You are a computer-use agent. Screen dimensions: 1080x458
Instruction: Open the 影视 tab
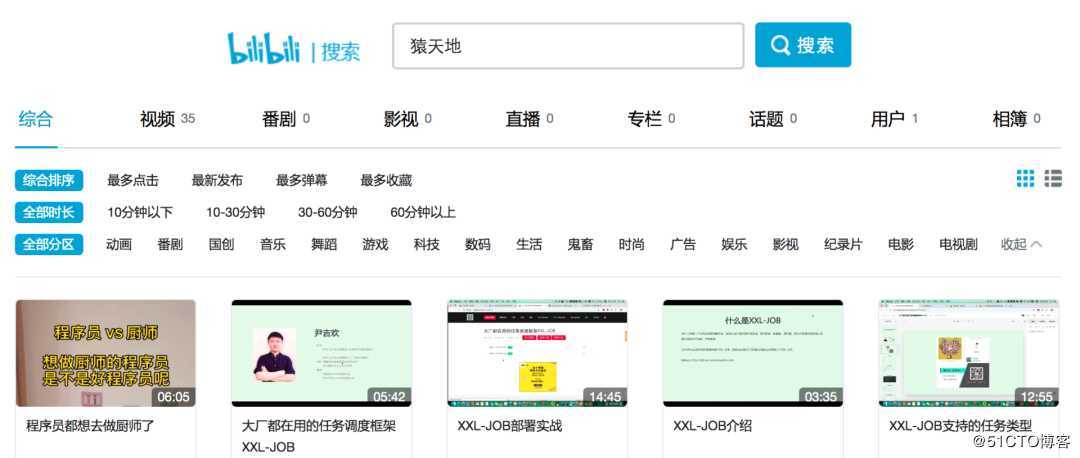[408, 119]
